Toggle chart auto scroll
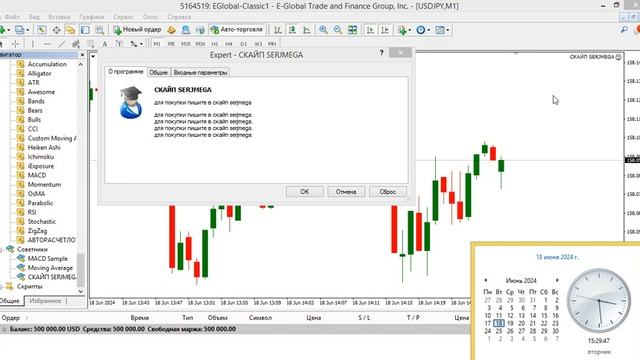The width and height of the screenshot is (640, 360). point(370,30)
